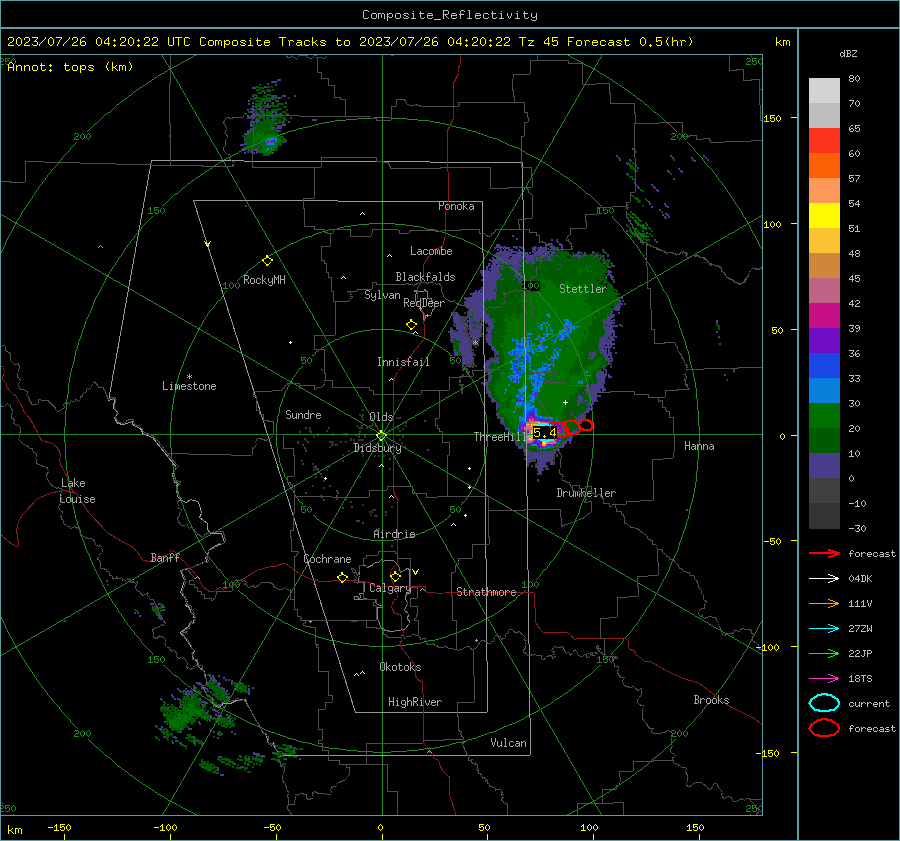Click the yellow diamond marker at Calgary
900x841 pixels.
395,576
